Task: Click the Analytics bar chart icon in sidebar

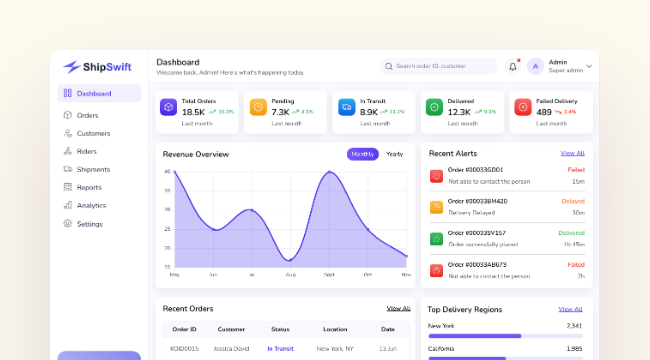Action: [68, 205]
